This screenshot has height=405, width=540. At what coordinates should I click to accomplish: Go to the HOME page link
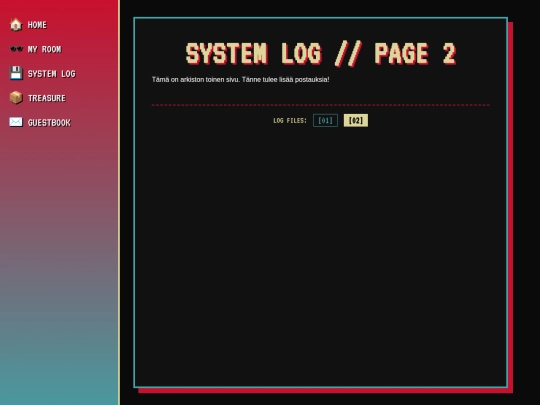(37, 25)
